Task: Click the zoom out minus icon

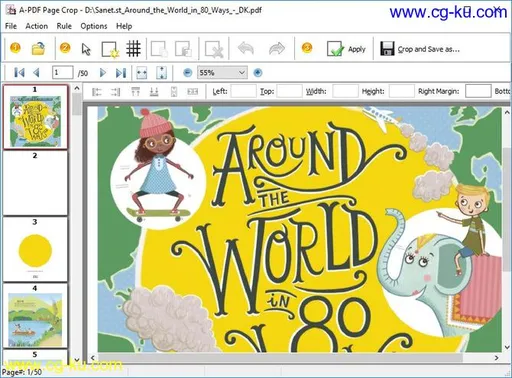Action: click(x=188, y=72)
